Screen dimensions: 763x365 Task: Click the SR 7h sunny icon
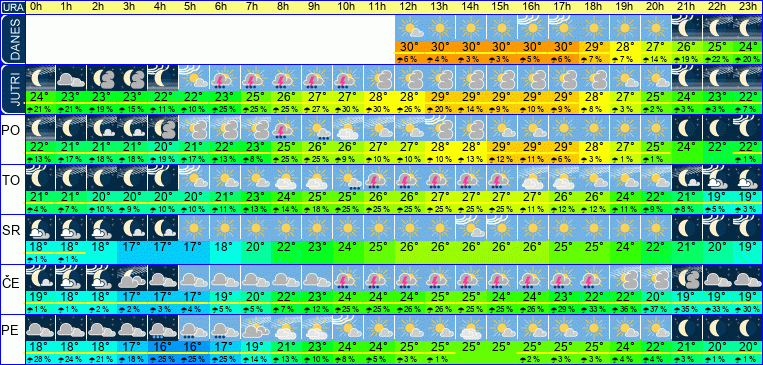point(256,228)
